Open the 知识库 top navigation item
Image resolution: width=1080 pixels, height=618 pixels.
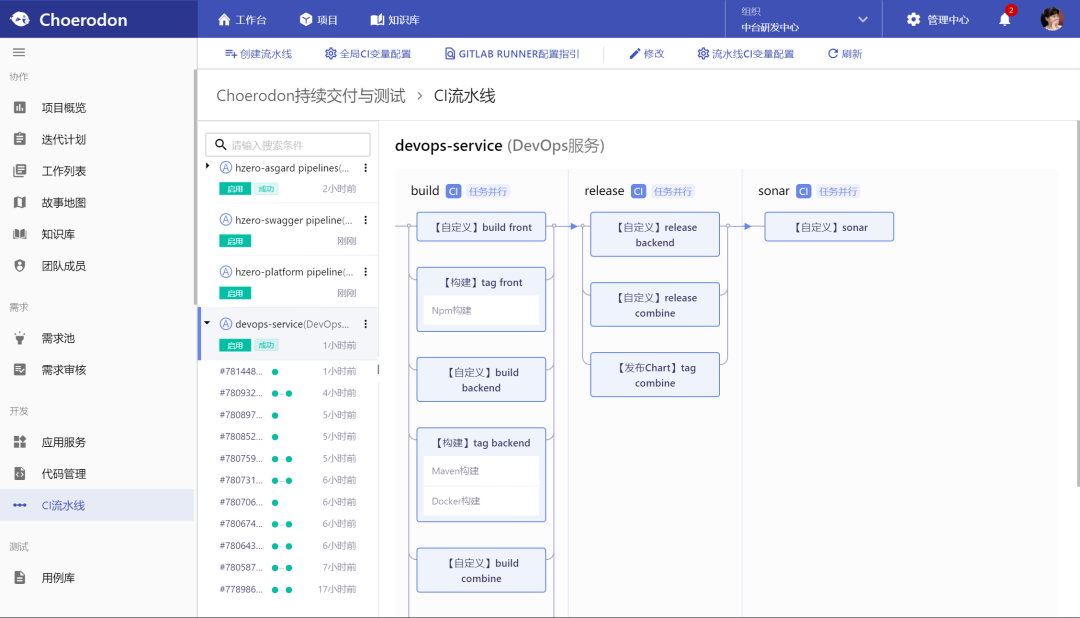(394, 20)
